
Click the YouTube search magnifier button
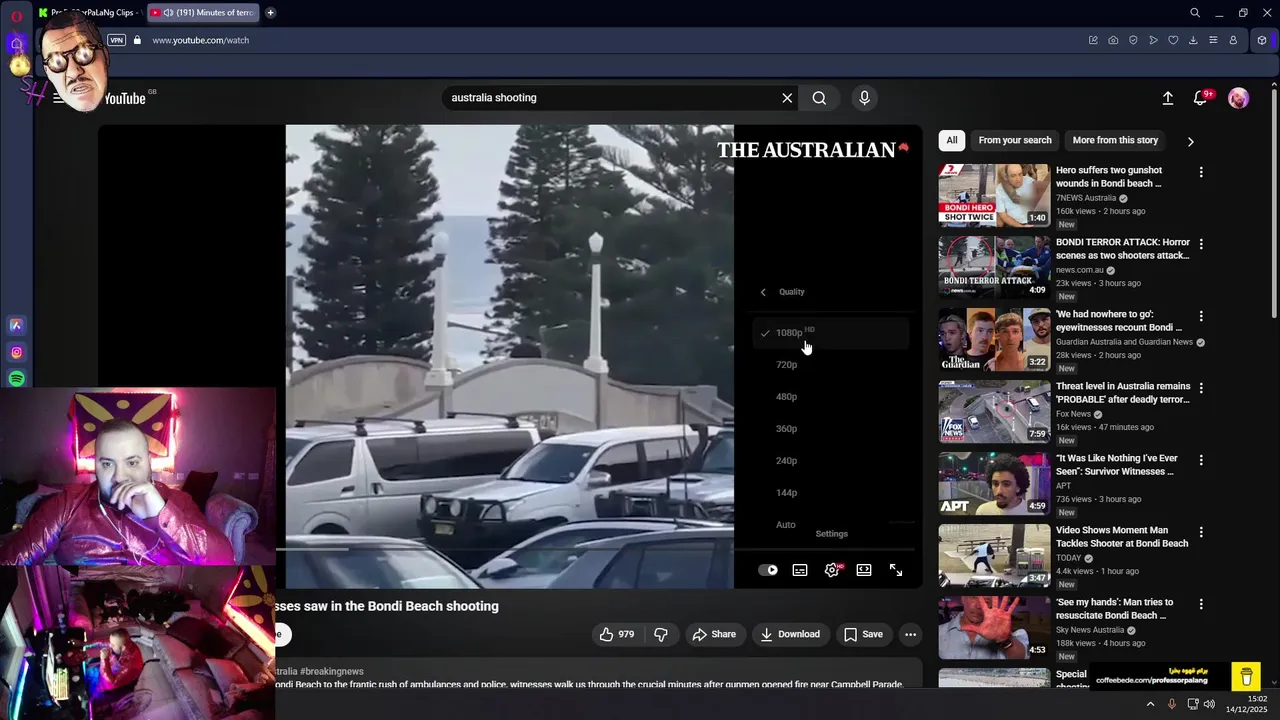(x=819, y=98)
